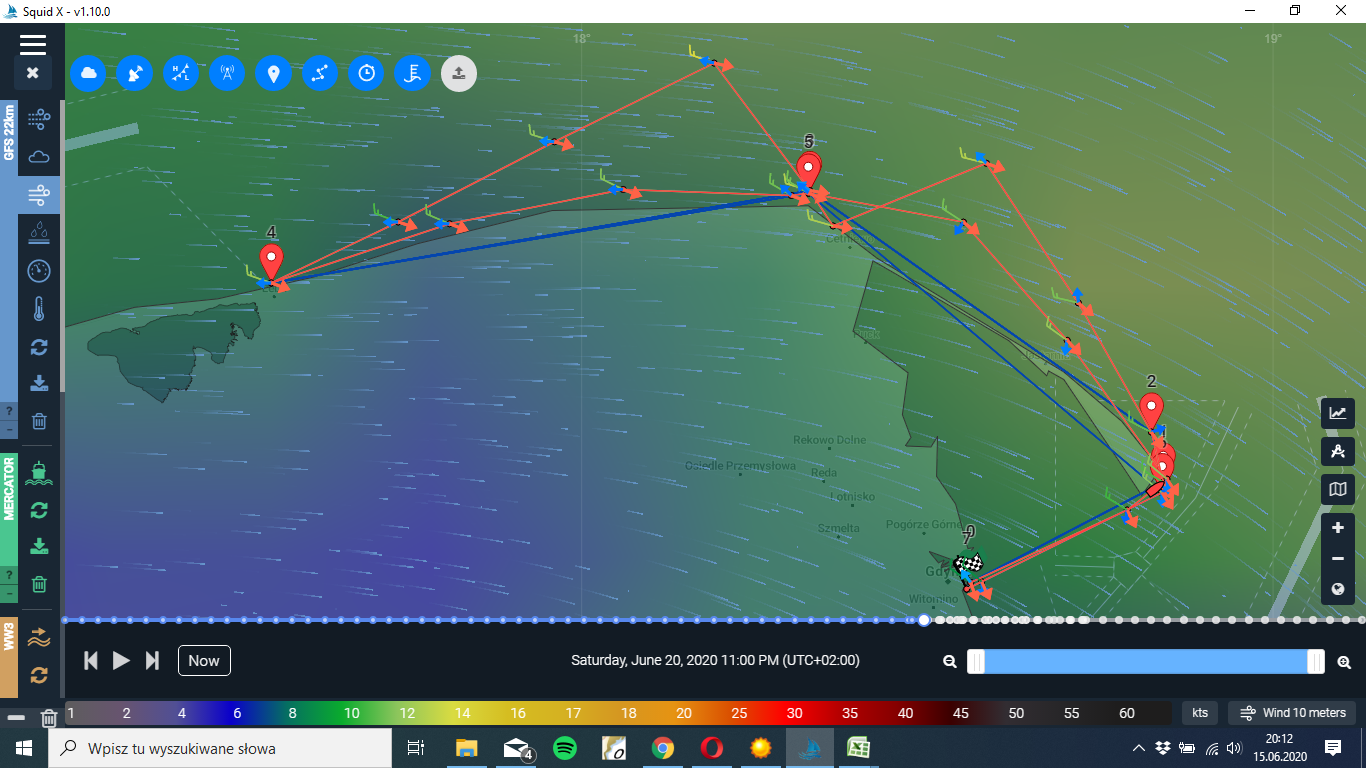
Task: Click the right handle of timeline range slider
Action: click(x=1316, y=661)
